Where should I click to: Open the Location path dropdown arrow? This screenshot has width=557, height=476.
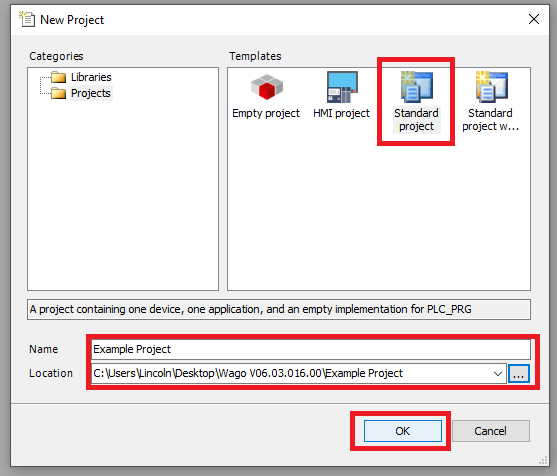coord(498,374)
